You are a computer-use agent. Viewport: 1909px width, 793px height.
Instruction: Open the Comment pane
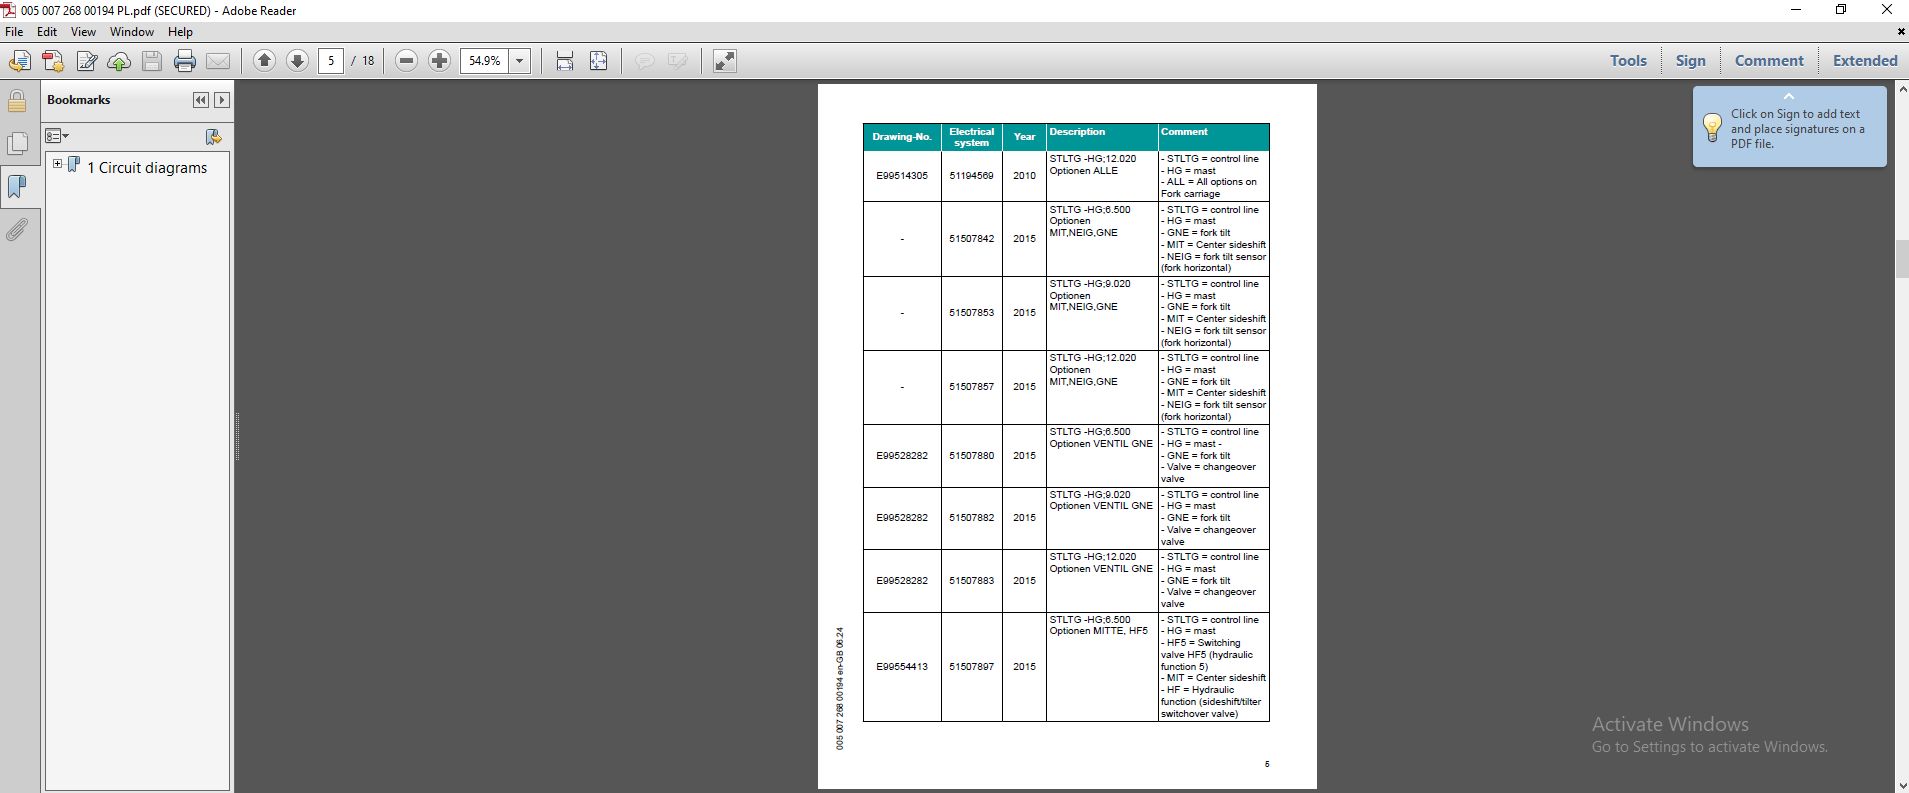(1769, 61)
